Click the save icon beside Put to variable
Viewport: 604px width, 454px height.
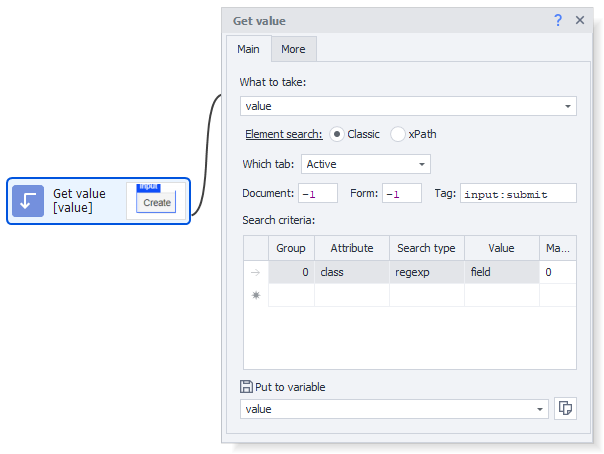pyautogui.click(x=247, y=387)
